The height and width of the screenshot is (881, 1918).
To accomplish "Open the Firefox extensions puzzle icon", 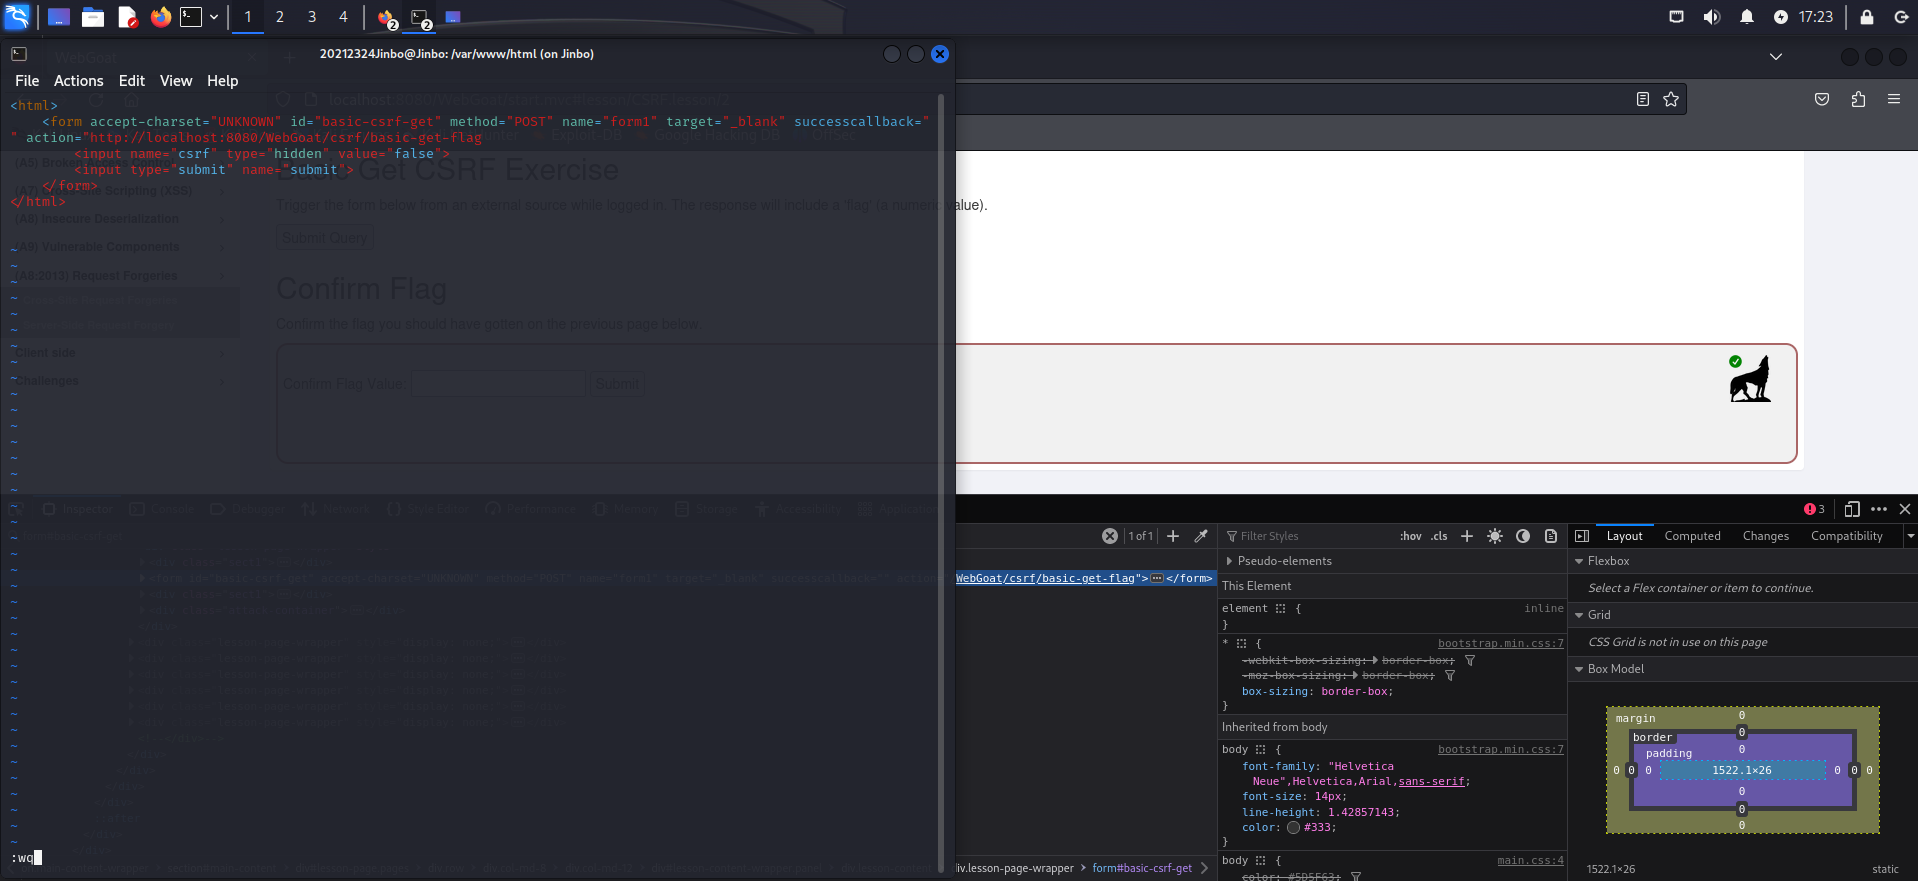I will [x=1858, y=99].
